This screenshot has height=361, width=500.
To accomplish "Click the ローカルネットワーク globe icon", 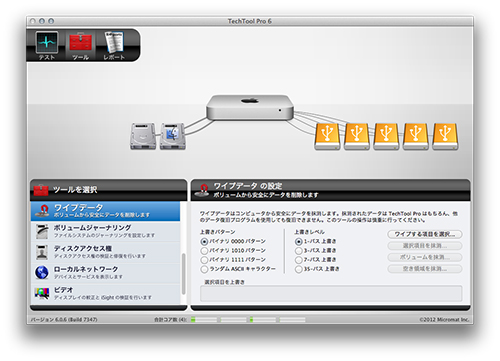I will 42,273.
